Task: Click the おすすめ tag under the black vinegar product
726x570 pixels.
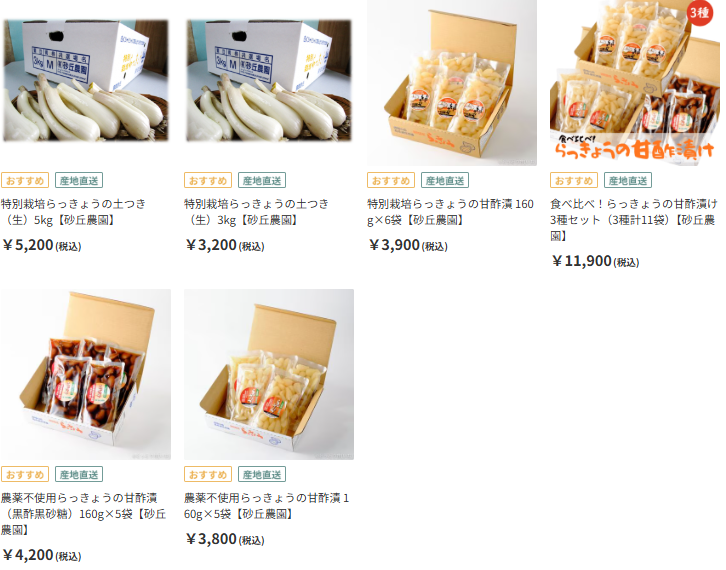Action: (25, 474)
